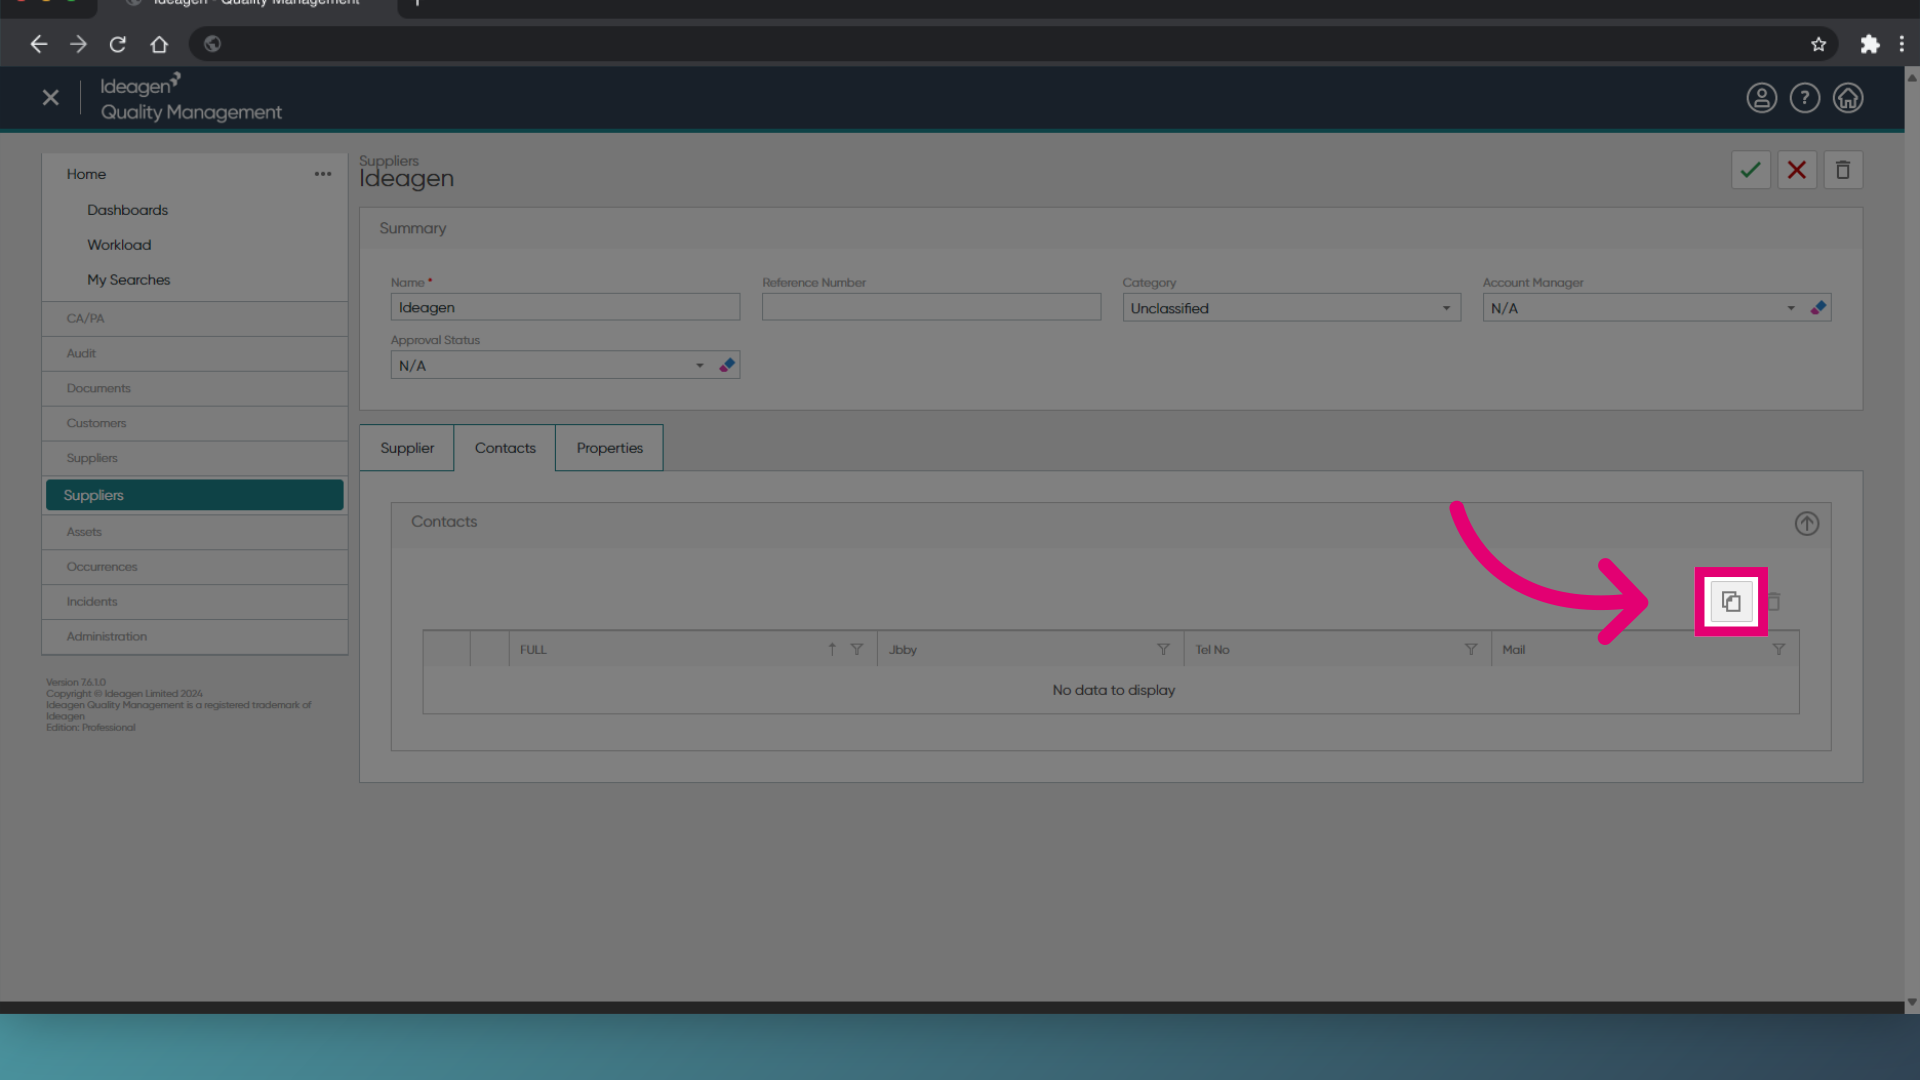
Task: Expand the Incidents sidebar section
Action: 195,602
